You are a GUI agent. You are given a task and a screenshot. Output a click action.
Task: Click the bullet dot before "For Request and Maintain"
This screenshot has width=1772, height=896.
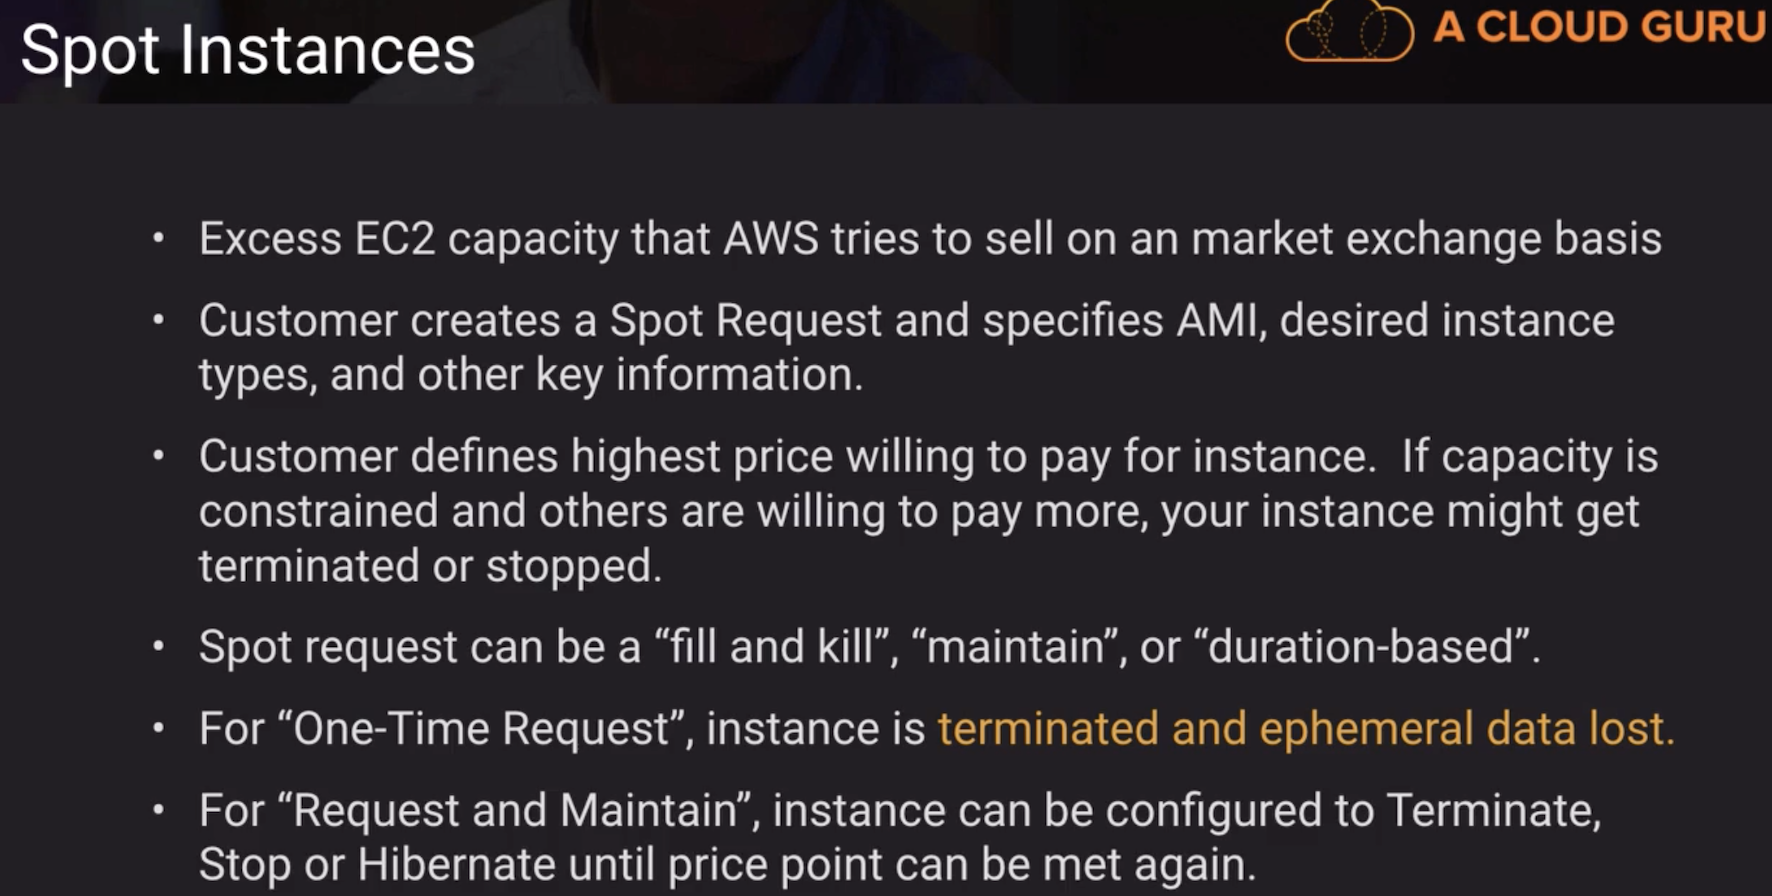tap(158, 811)
